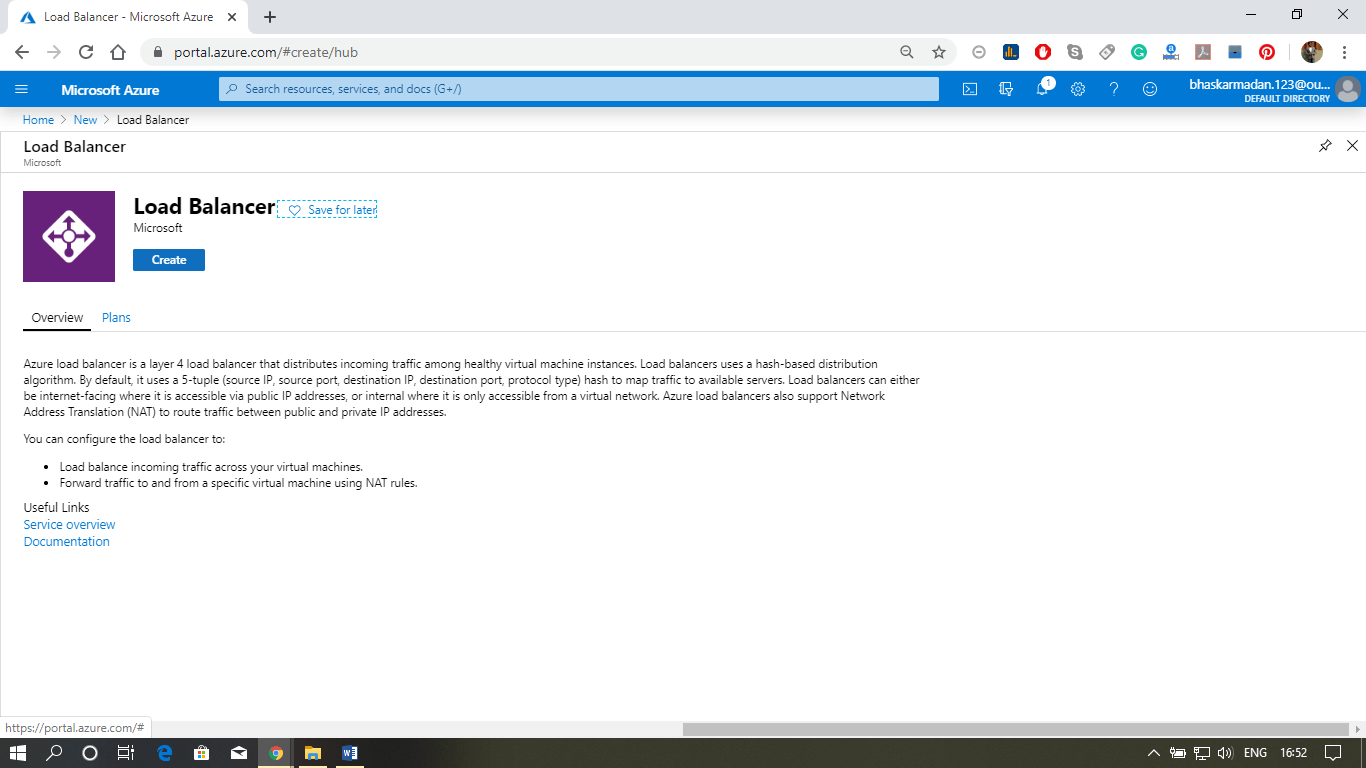Show hidden system tray icons
The height and width of the screenshot is (768, 1366).
tap(1154, 753)
